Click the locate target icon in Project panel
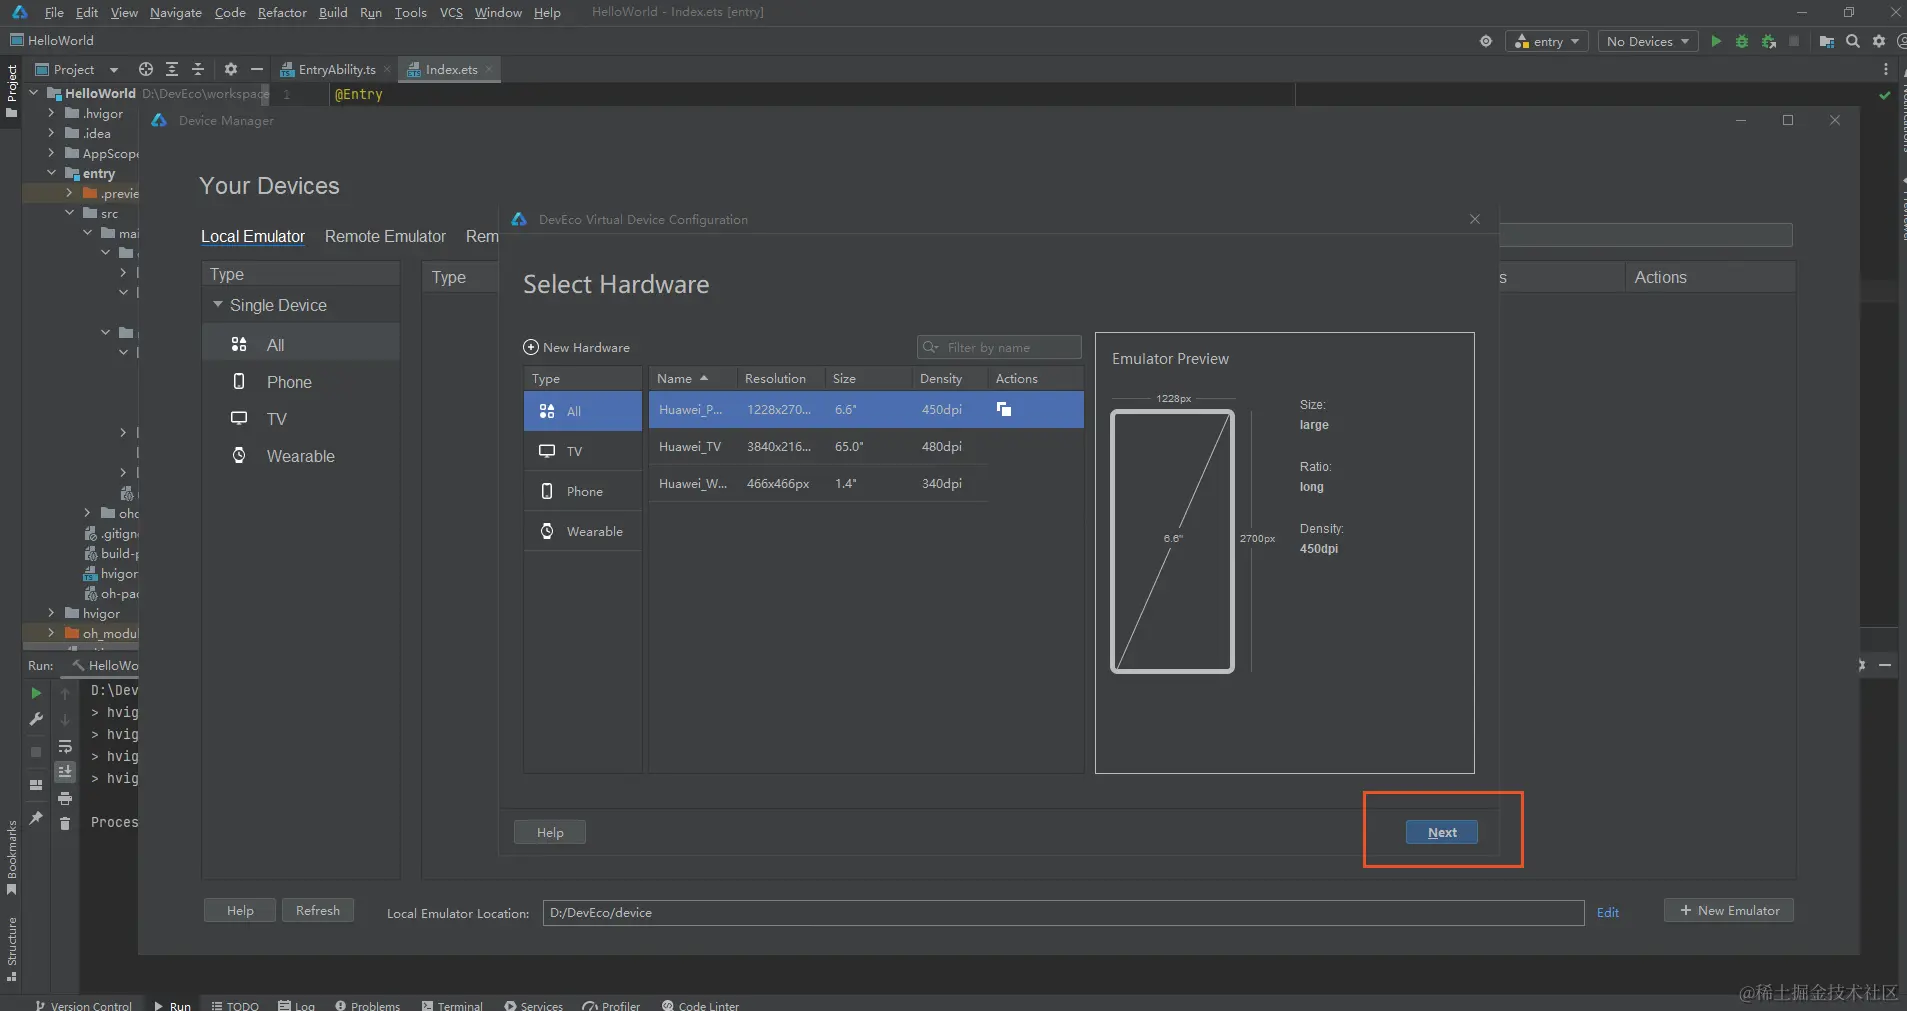 coord(146,69)
